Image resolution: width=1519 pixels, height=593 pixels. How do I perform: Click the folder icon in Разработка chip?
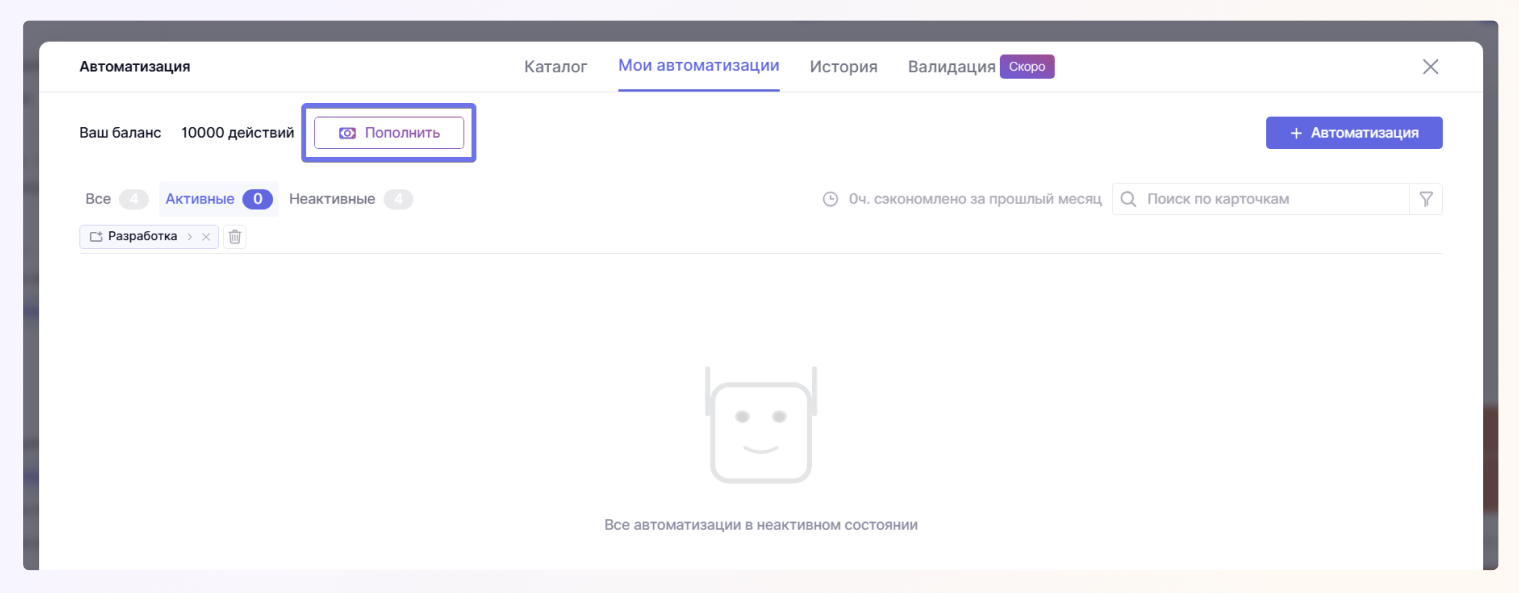pos(96,237)
